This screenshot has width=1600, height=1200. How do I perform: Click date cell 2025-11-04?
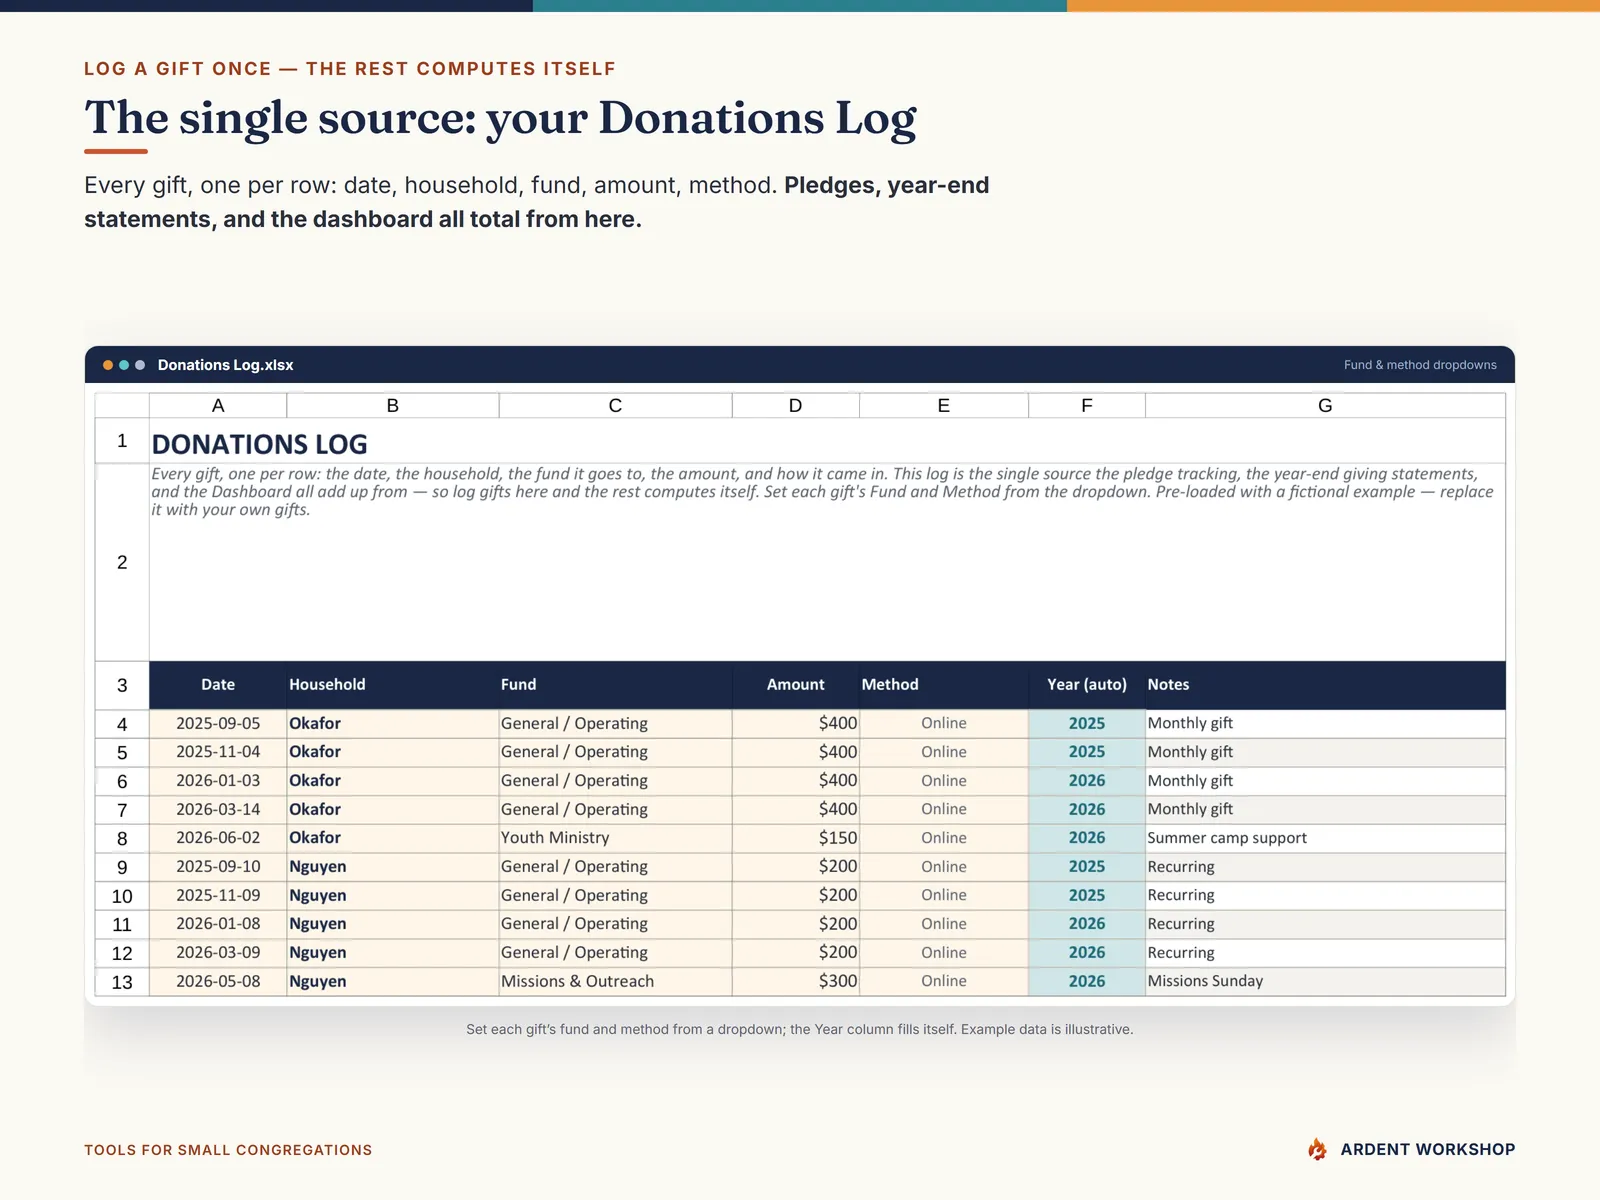pyautogui.click(x=218, y=752)
